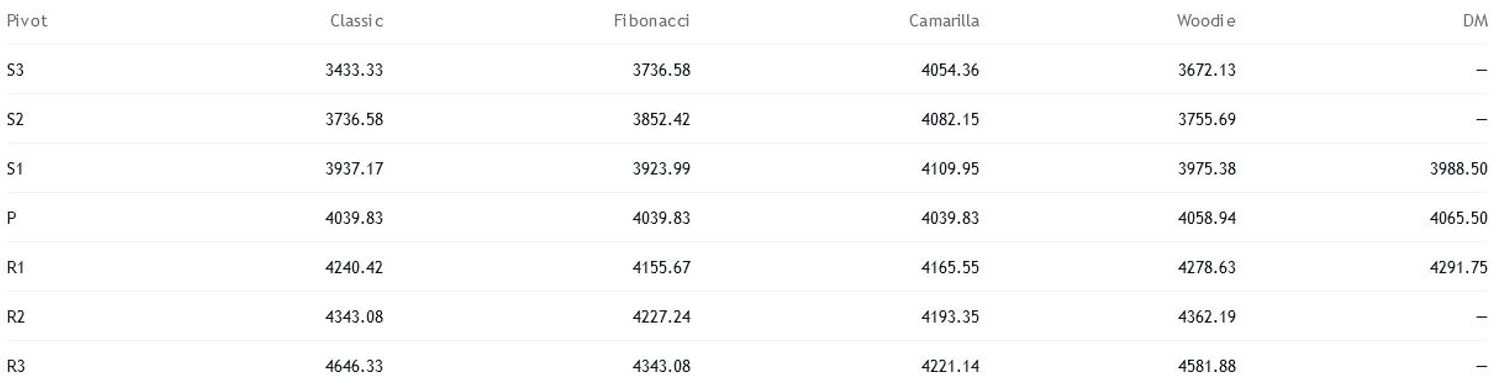Viewport: 1500px width, 390px height.
Task: Select the DM S1 value 3988.50
Action: coord(1458,168)
